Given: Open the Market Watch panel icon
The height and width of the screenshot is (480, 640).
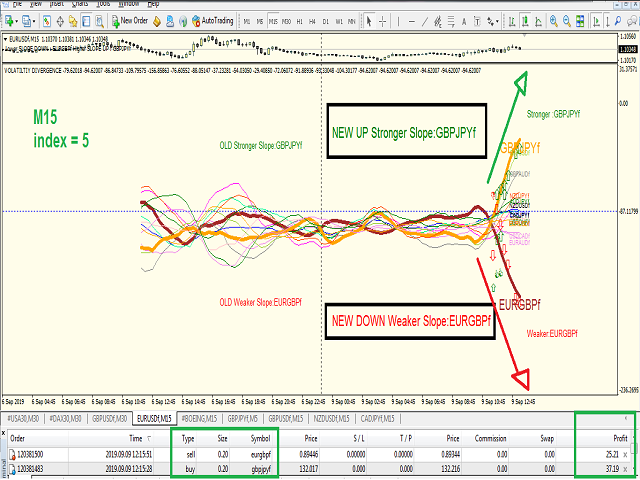Looking at the screenshot, I should tap(47, 21).
